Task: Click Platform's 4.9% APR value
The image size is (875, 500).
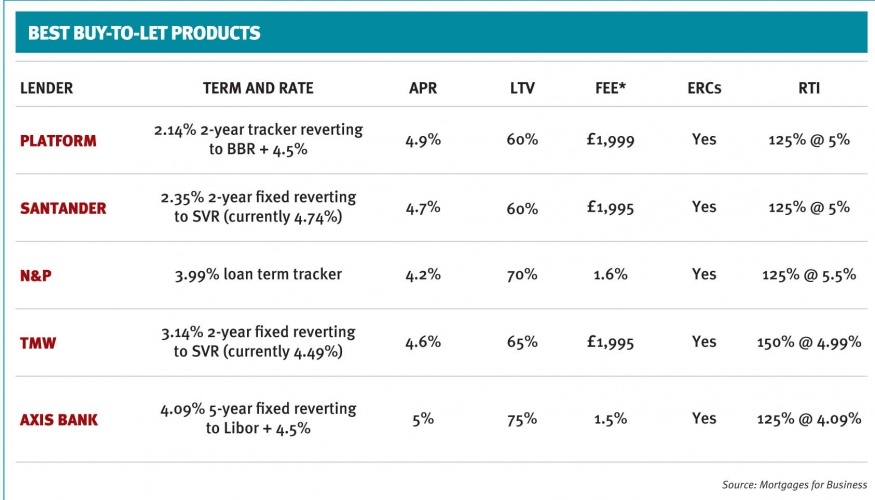Action: 423,140
